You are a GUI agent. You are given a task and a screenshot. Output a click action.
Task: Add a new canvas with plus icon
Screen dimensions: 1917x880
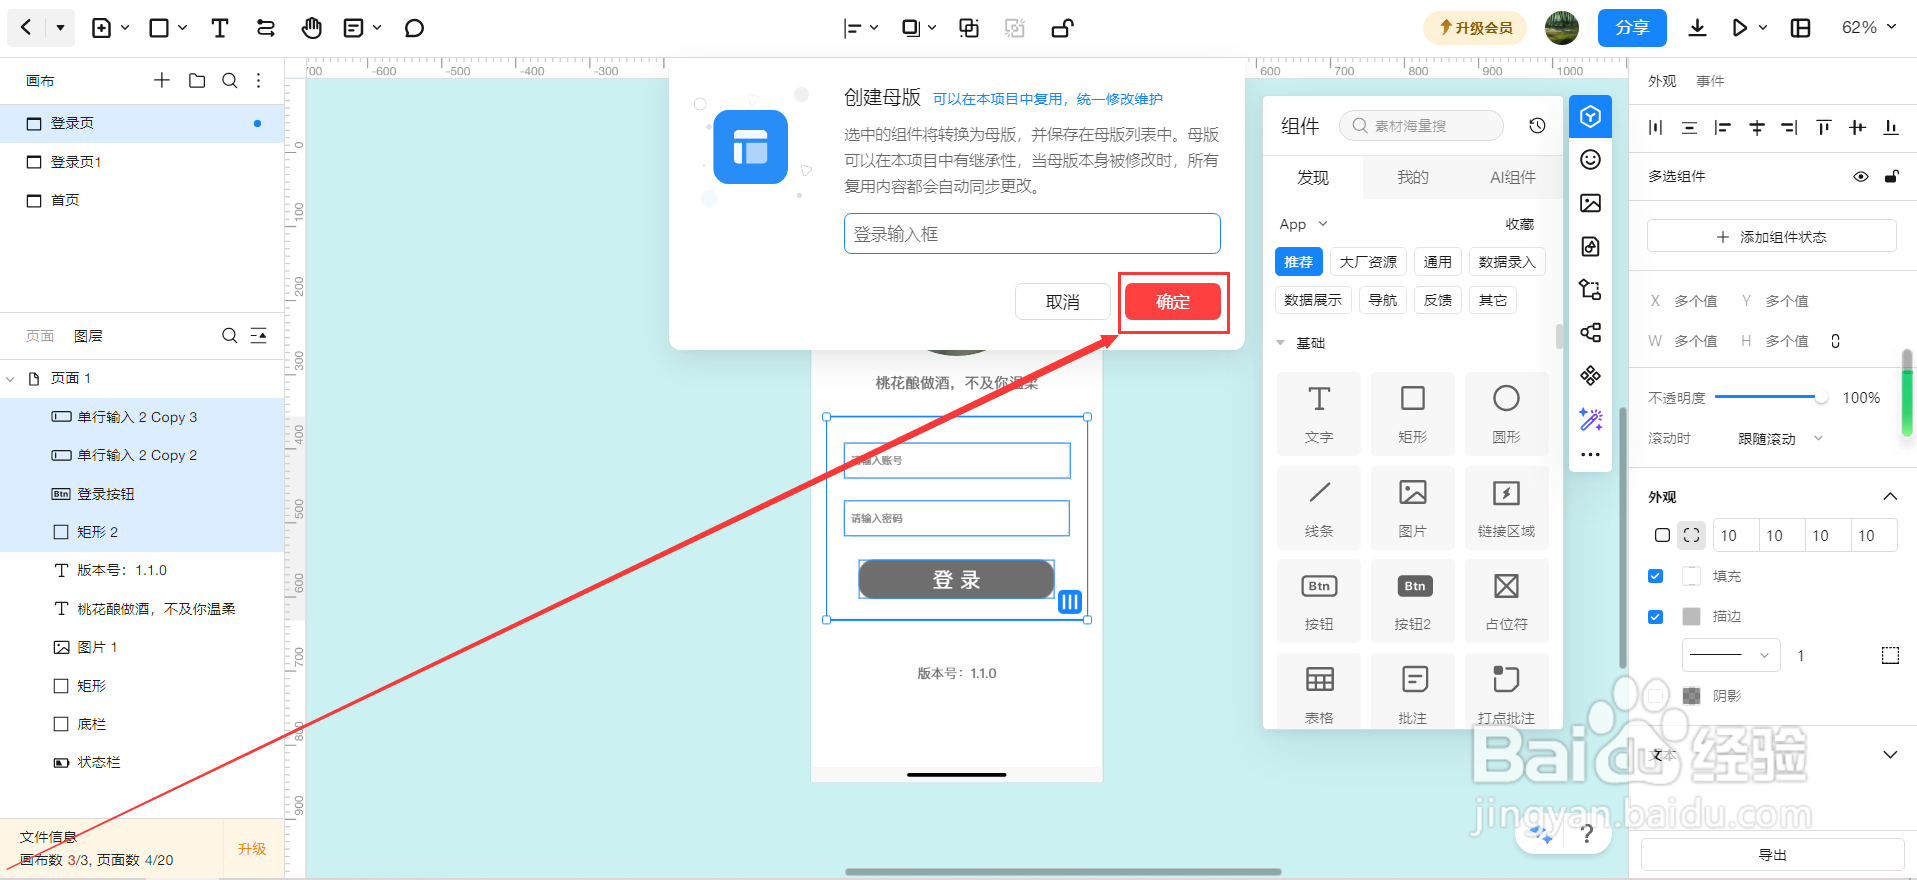pyautogui.click(x=162, y=80)
